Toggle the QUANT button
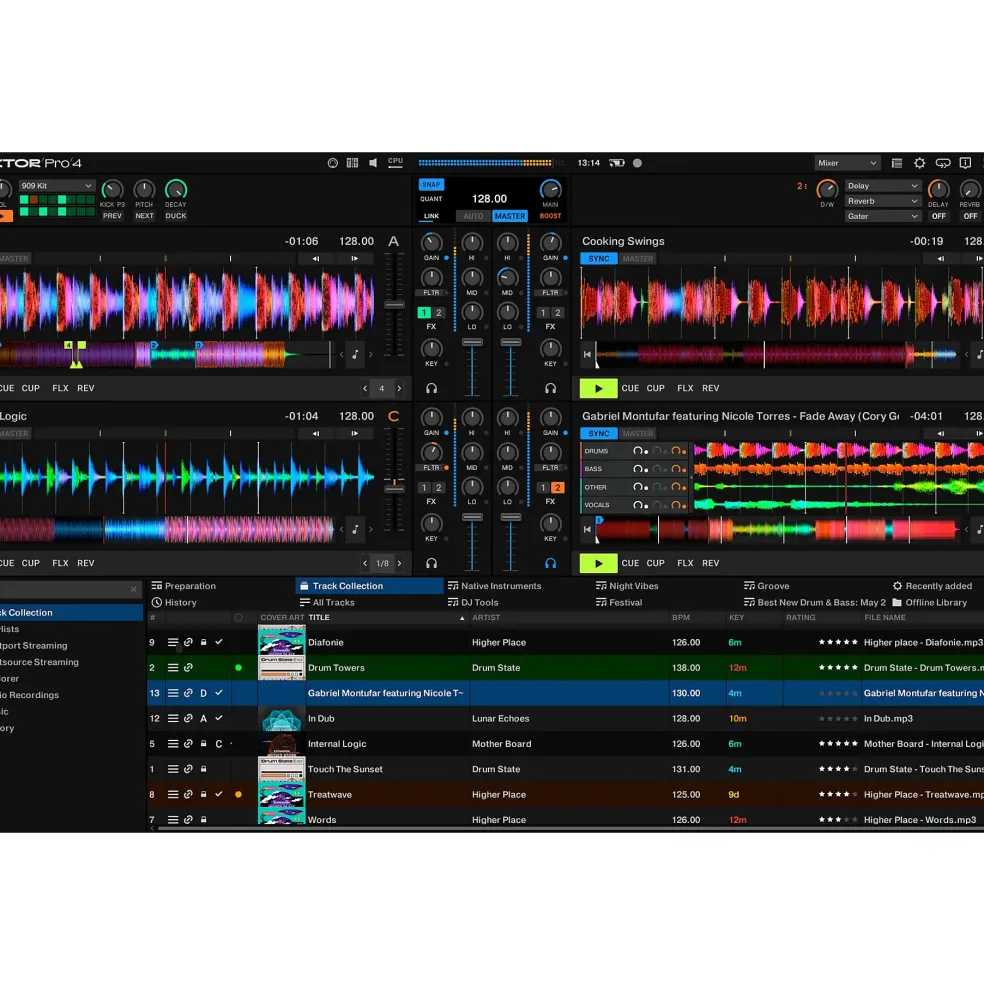The image size is (984, 985). coord(431,199)
